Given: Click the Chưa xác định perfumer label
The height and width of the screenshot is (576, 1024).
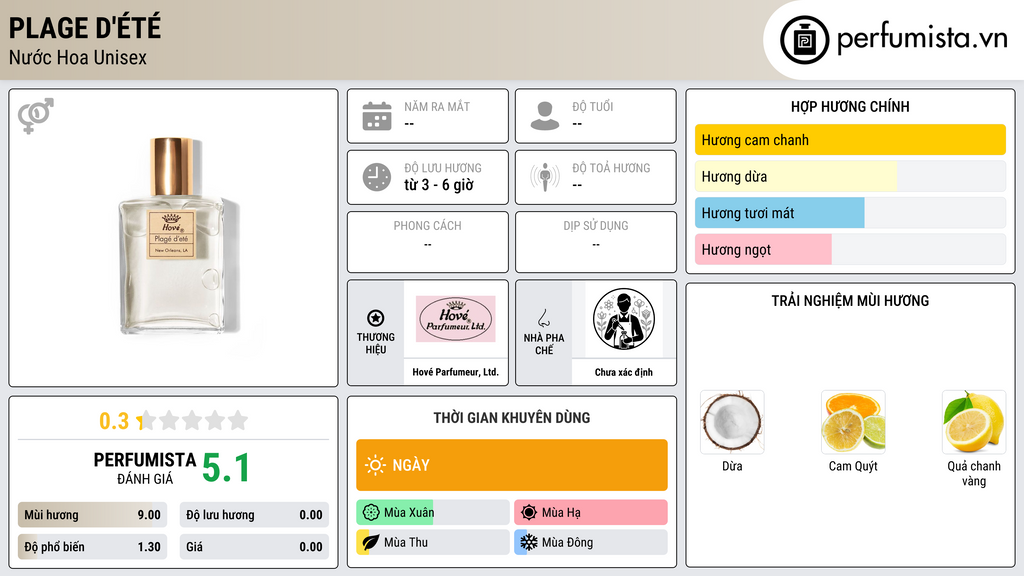Looking at the screenshot, I should tap(624, 372).
